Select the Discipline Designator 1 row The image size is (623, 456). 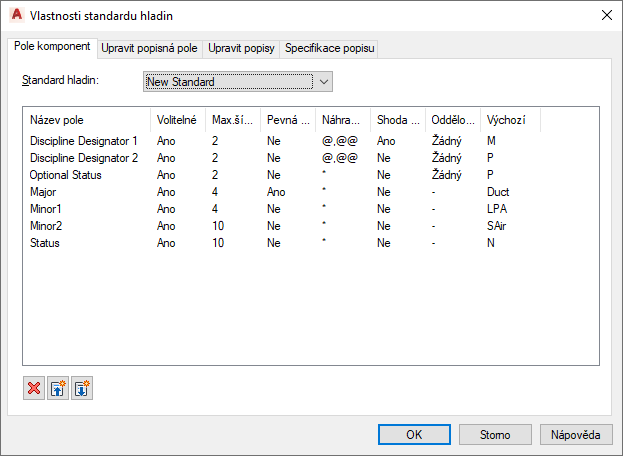(84, 142)
